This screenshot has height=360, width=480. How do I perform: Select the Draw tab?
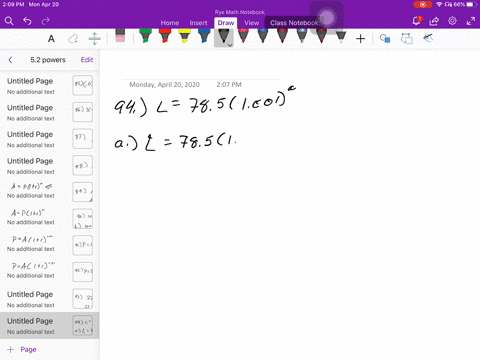tap(226, 23)
